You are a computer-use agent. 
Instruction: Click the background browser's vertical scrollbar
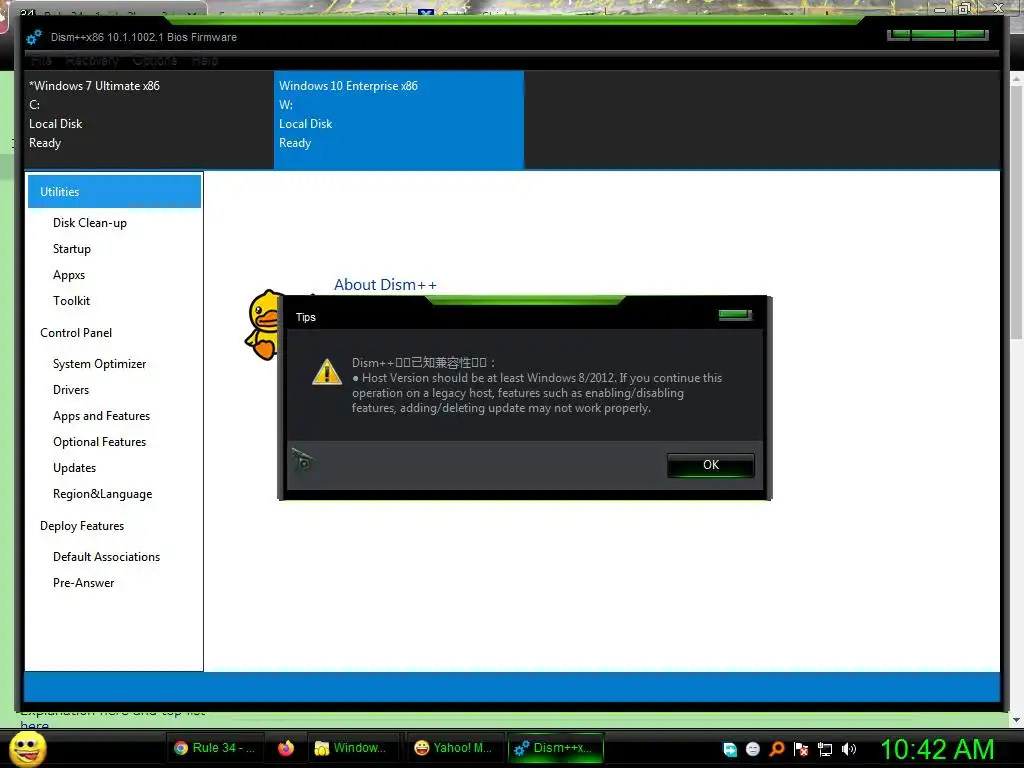[1017, 398]
